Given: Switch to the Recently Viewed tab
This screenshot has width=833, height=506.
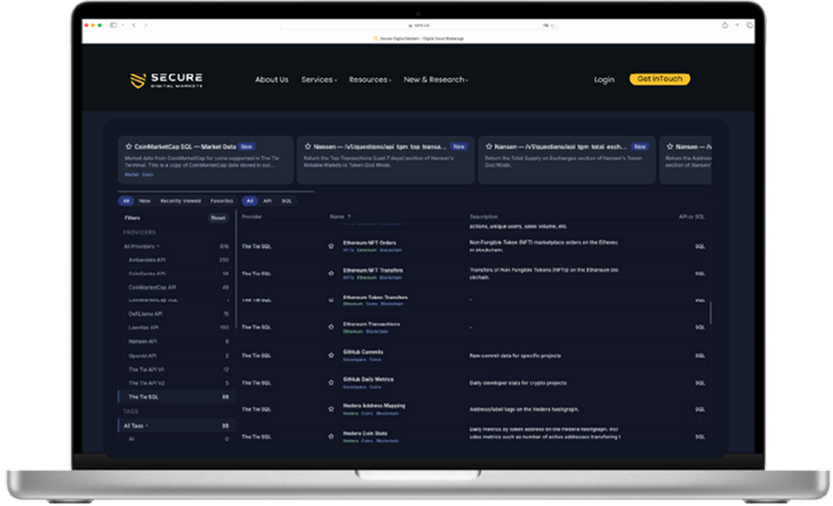Looking at the screenshot, I should (181, 201).
